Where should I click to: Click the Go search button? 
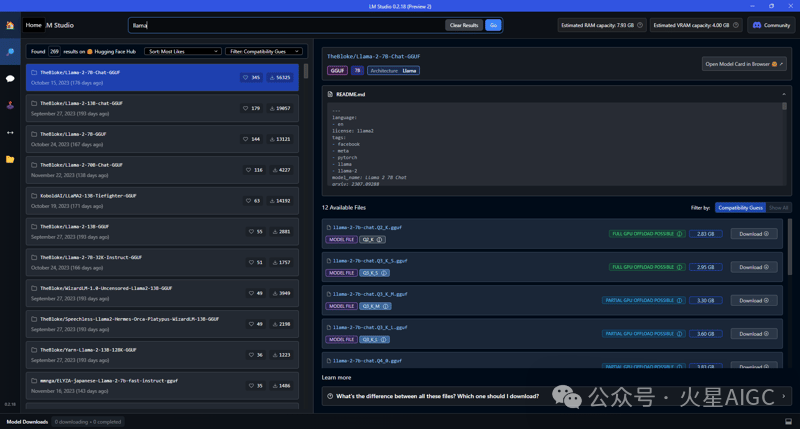coord(493,25)
